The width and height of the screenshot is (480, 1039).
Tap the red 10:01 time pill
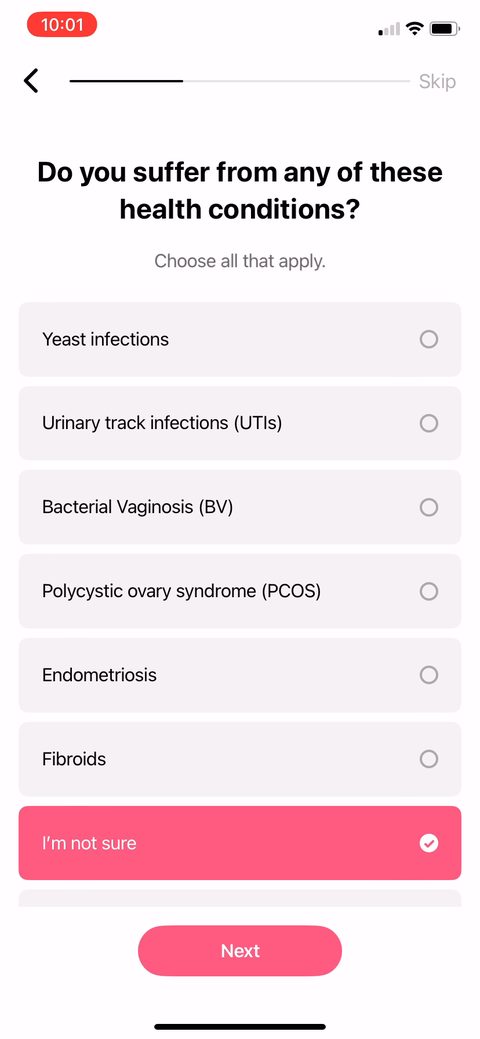click(62, 25)
